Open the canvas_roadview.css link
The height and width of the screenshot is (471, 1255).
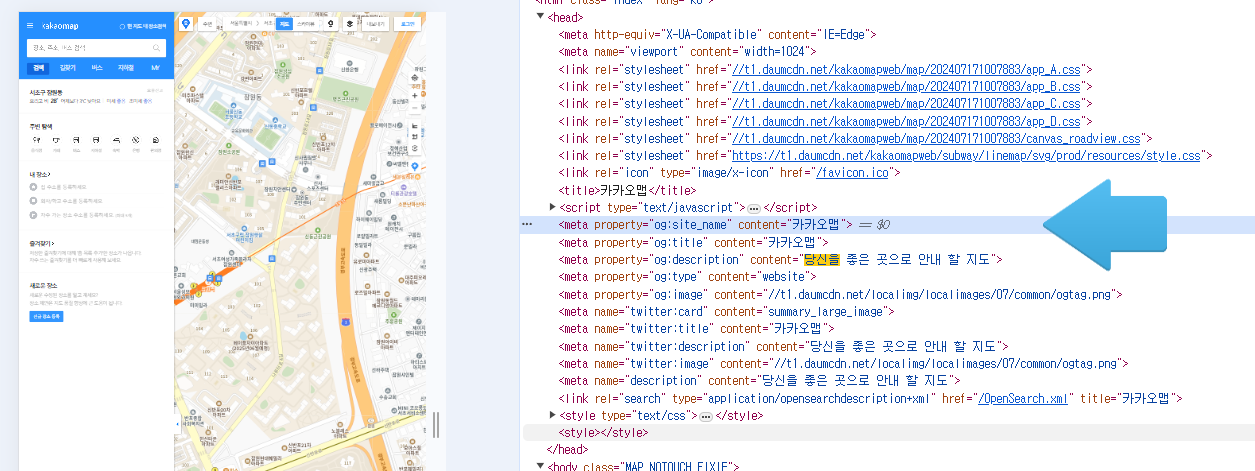937,138
